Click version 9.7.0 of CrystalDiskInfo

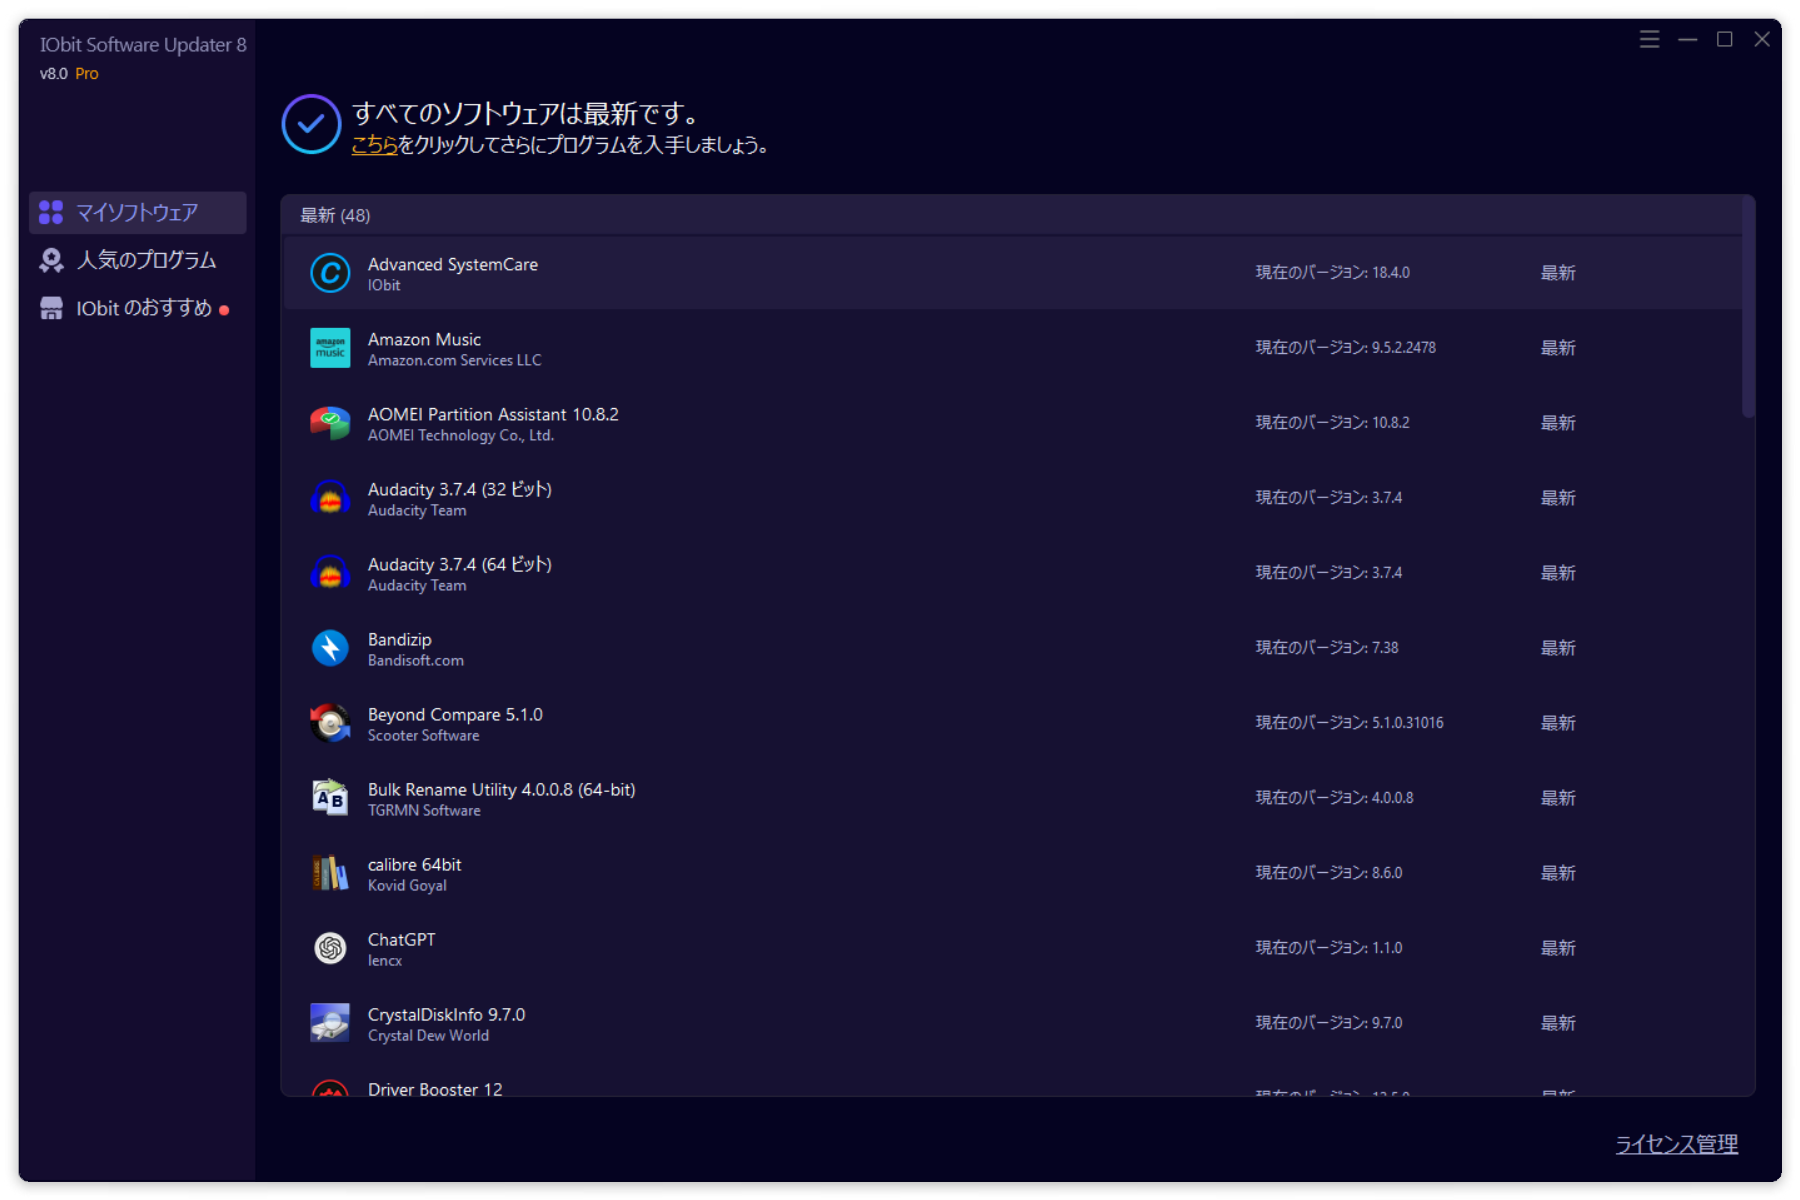click(x=1387, y=1023)
